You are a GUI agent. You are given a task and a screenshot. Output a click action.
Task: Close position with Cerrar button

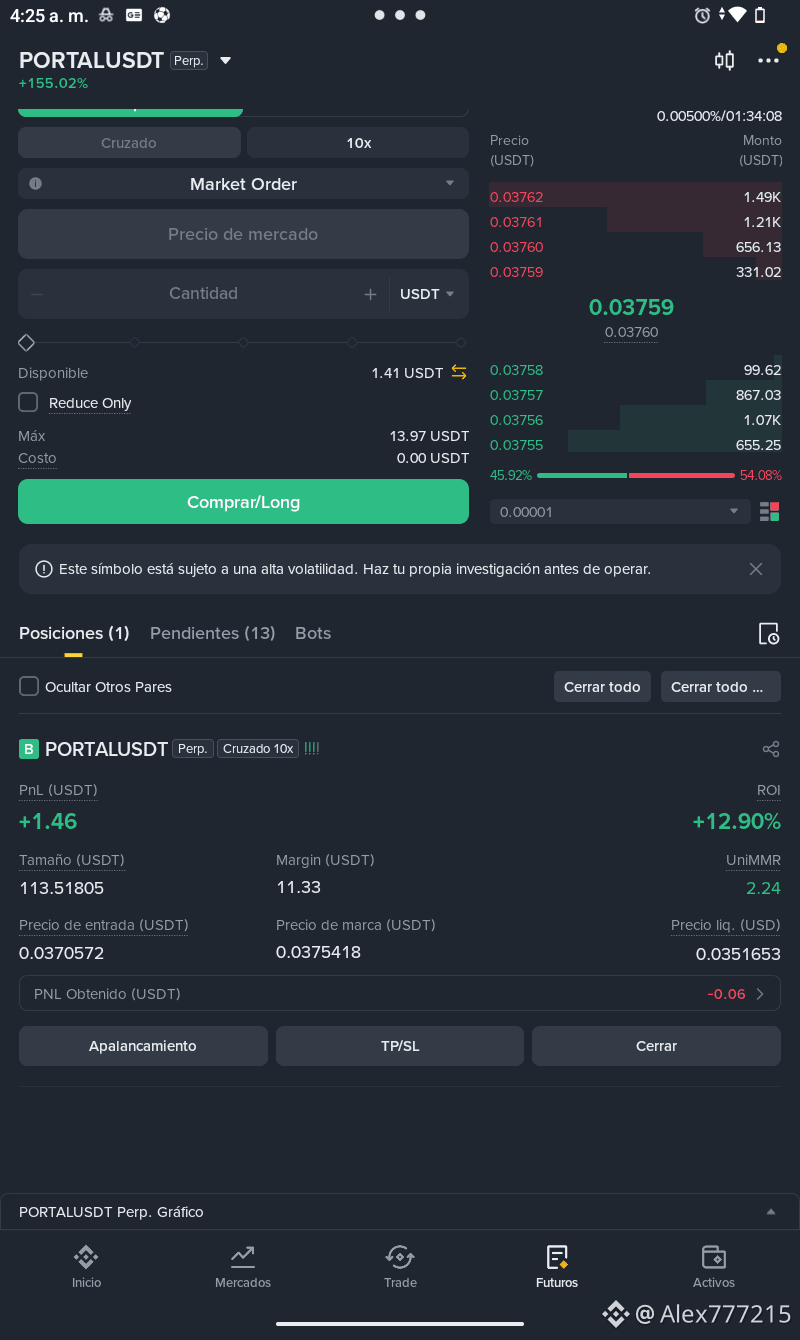coord(656,1046)
